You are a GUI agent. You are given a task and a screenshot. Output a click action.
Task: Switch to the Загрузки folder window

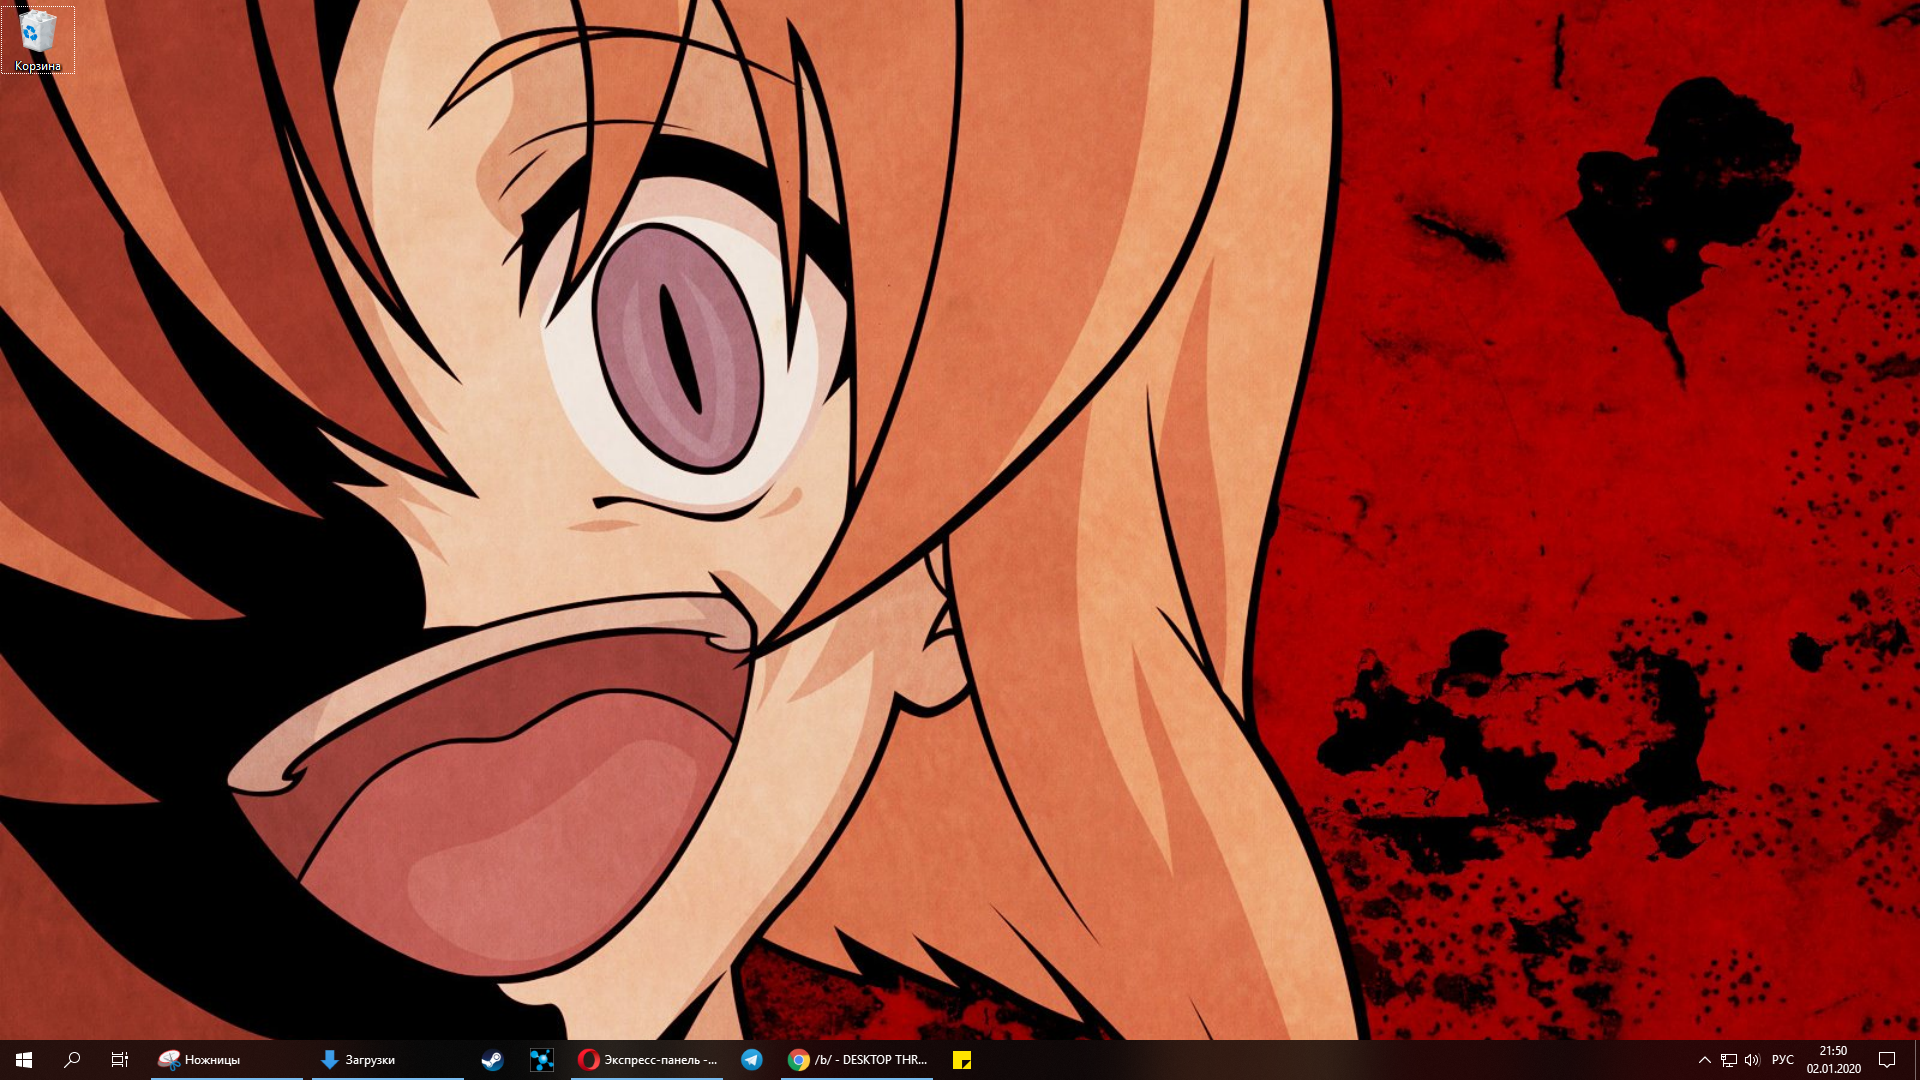(x=388, y=1060)
